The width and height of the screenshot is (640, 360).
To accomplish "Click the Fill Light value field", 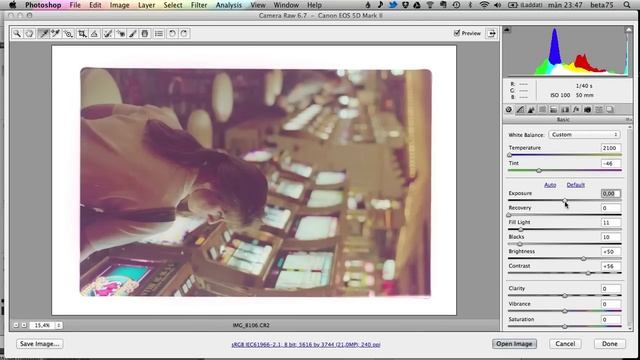I will coord(611,222).
